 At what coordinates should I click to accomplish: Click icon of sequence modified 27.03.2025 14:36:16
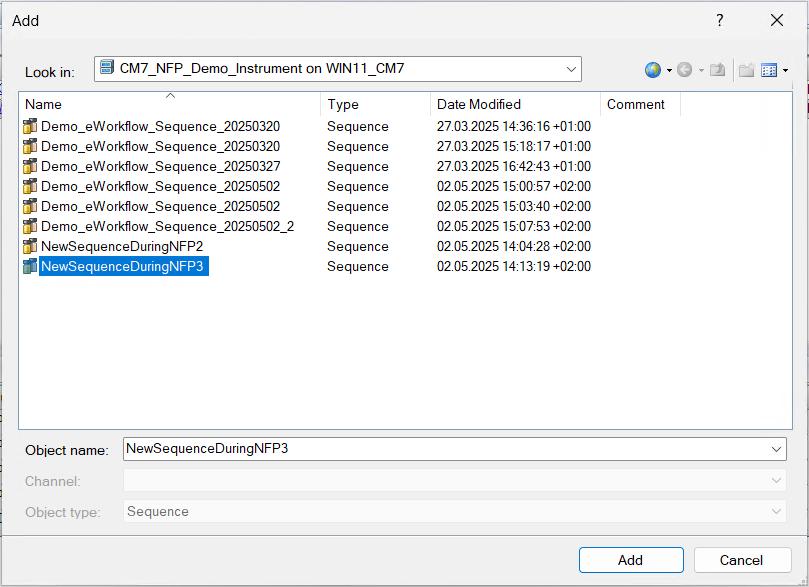(30, 126)
